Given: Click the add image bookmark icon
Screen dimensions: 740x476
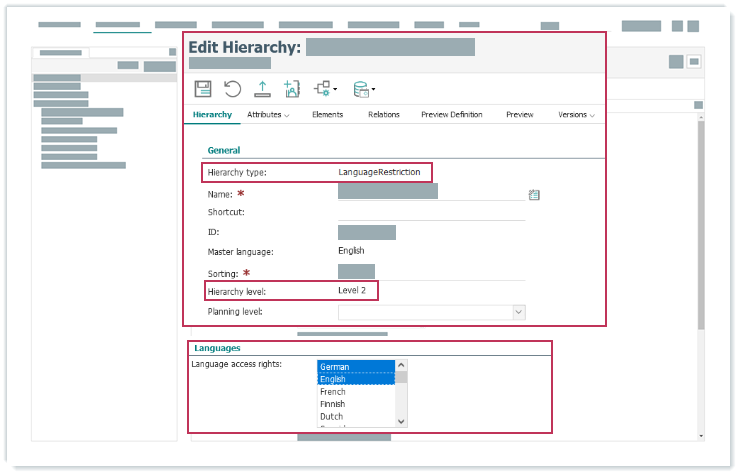Looking at the screenshot, I should 292,89.
